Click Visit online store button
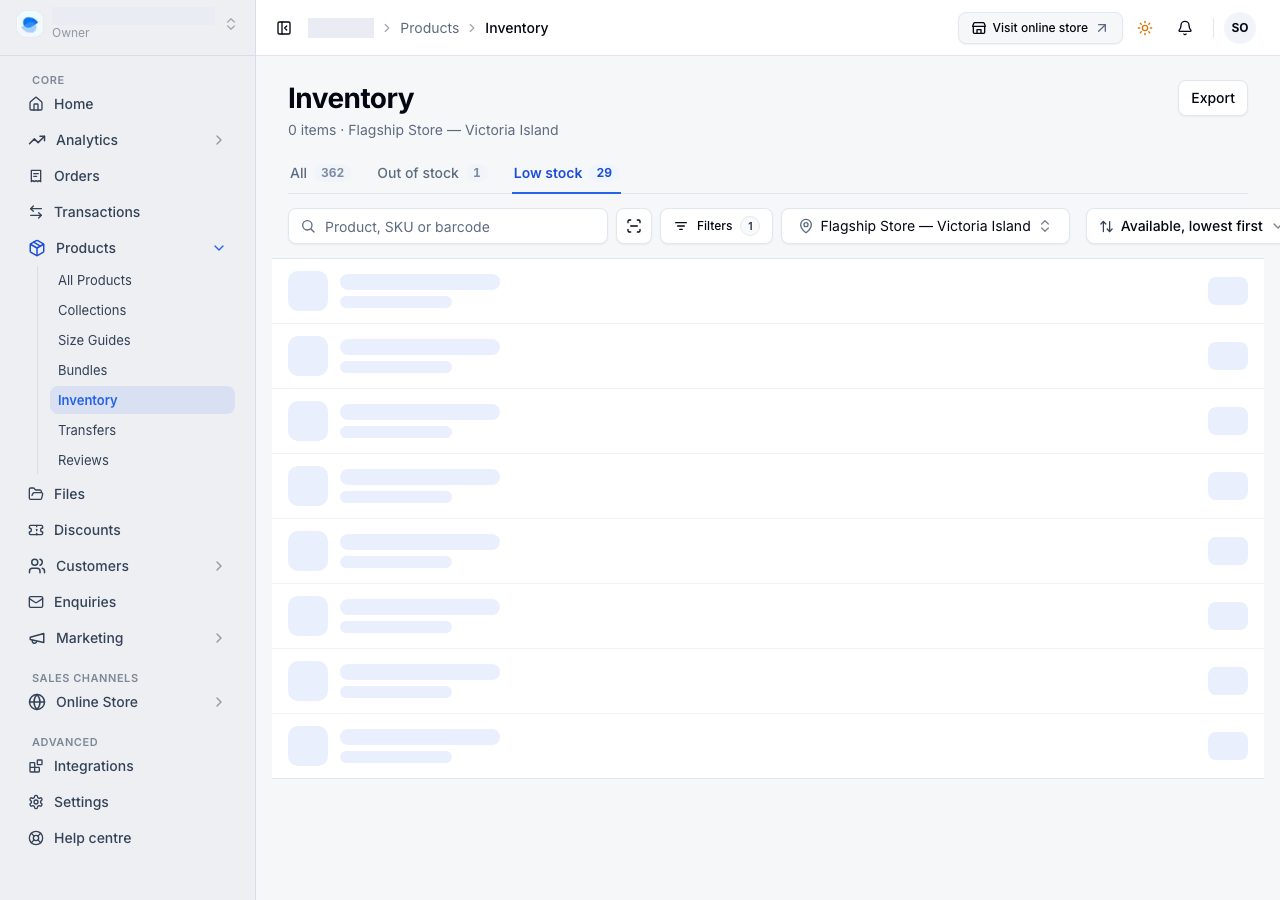 (1040, 28)
